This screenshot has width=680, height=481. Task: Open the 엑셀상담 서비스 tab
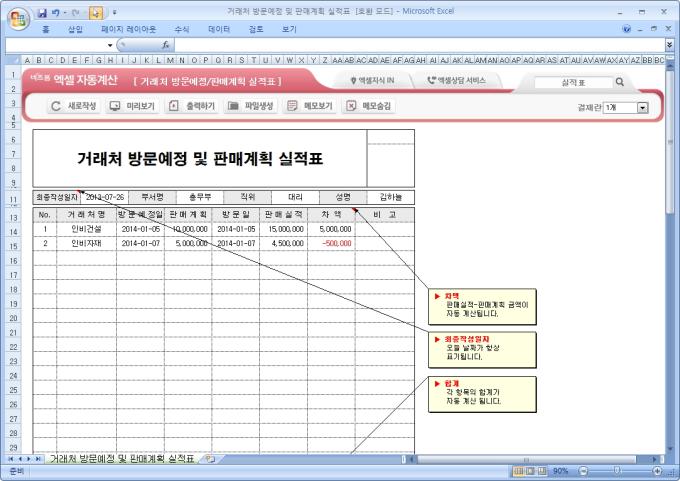[457, 80]
